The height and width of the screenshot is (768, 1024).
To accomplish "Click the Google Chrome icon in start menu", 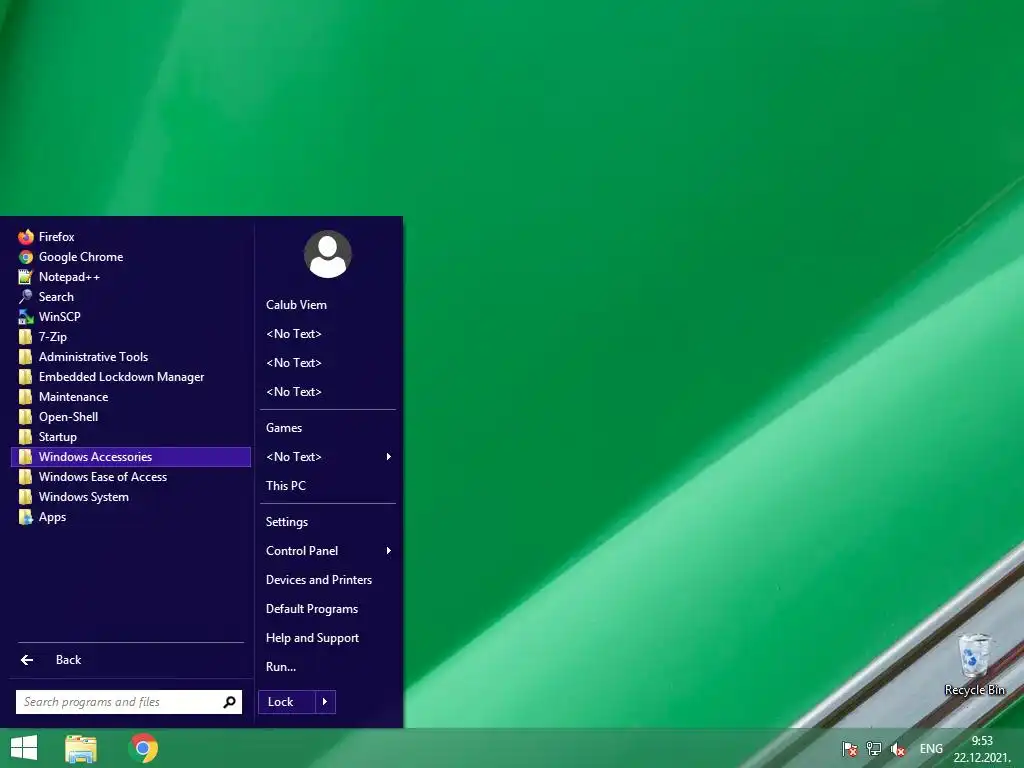I will (25, 257).
